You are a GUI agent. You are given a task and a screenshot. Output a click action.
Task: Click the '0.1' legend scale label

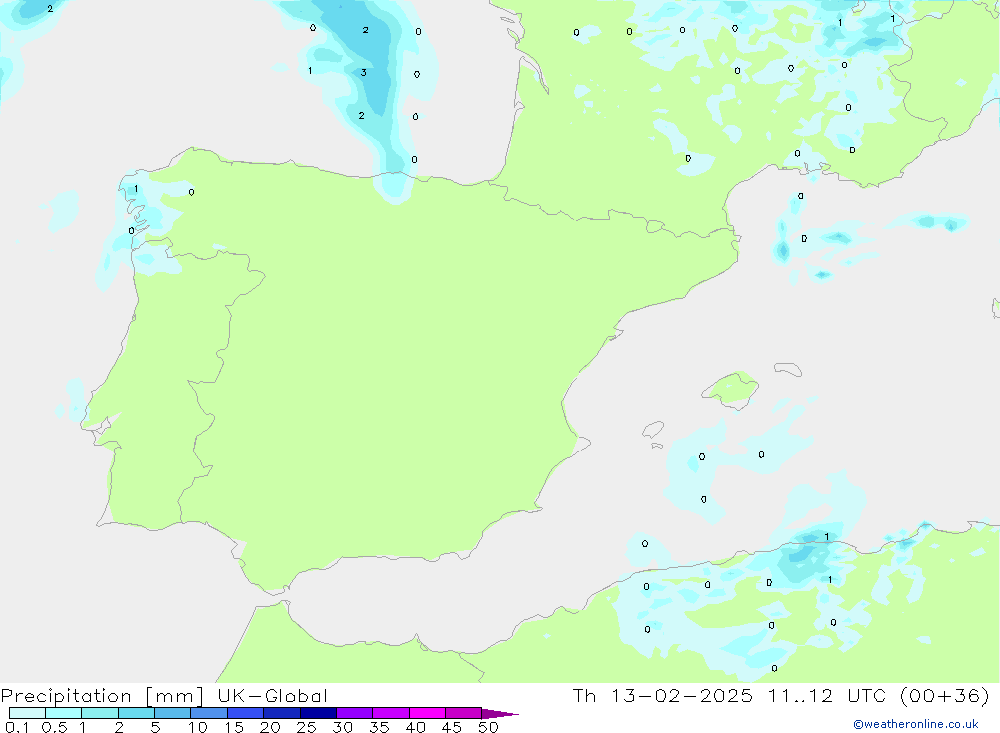click(x=17, y=727)
